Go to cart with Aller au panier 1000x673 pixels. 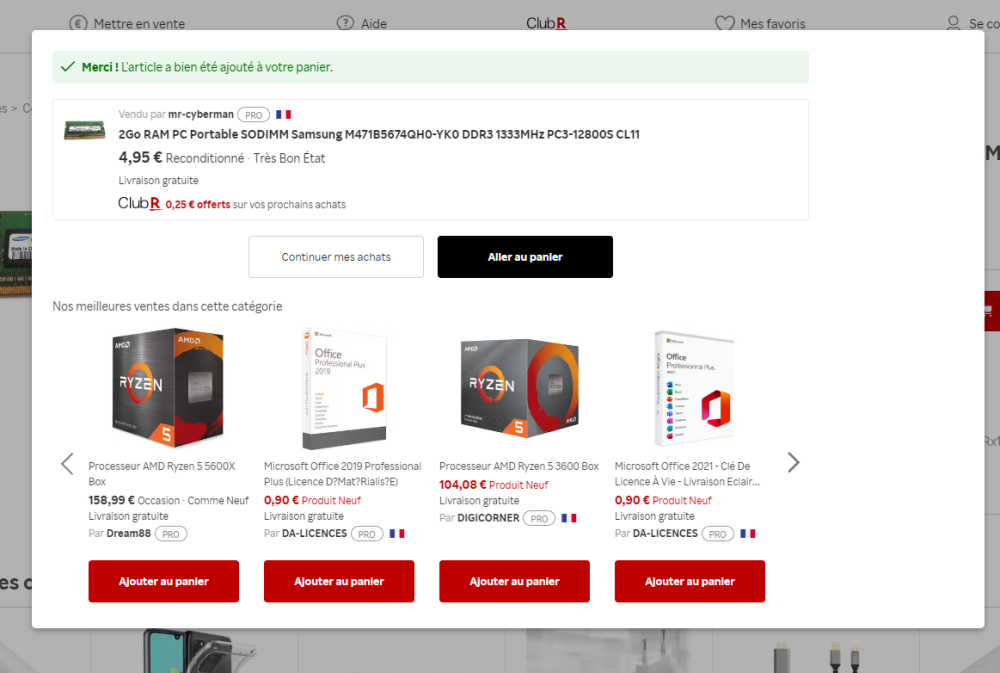tap(525, 257)
